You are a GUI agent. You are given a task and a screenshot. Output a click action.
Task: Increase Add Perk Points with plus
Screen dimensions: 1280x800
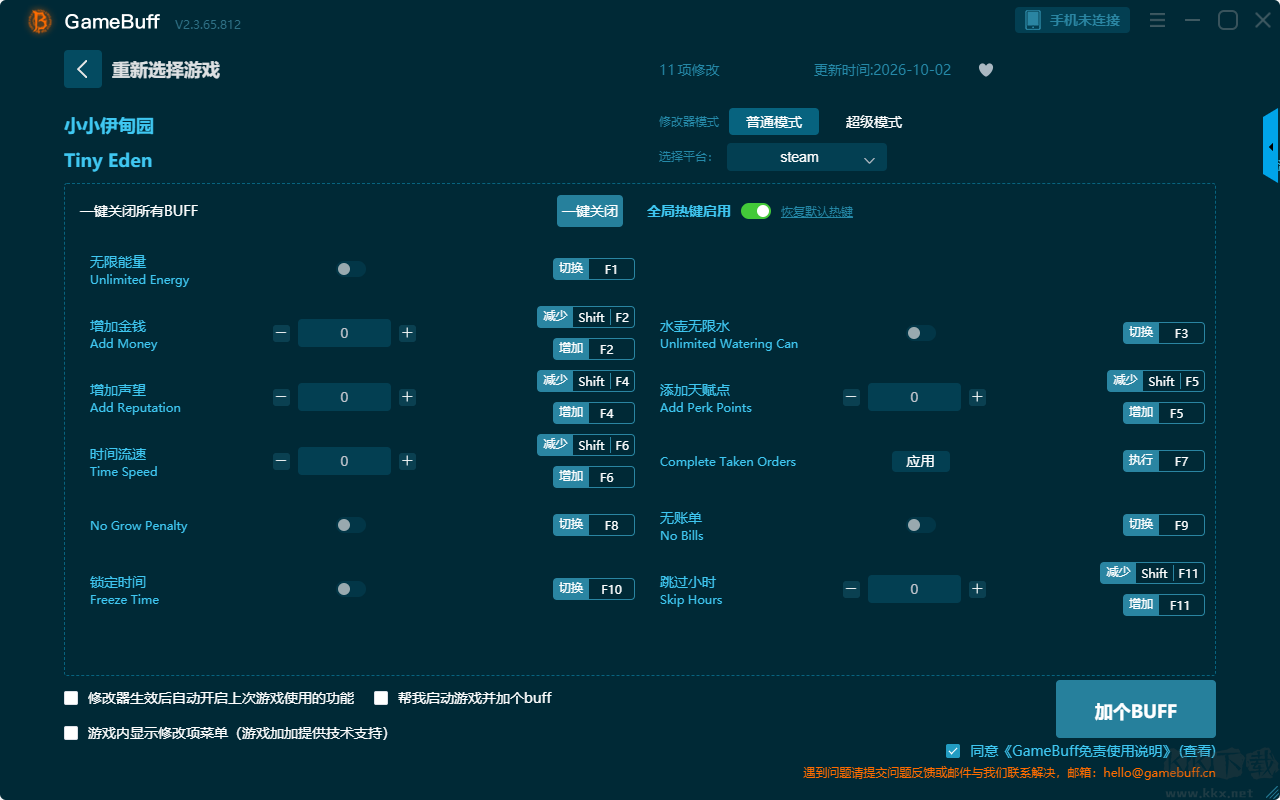point(977,397)
